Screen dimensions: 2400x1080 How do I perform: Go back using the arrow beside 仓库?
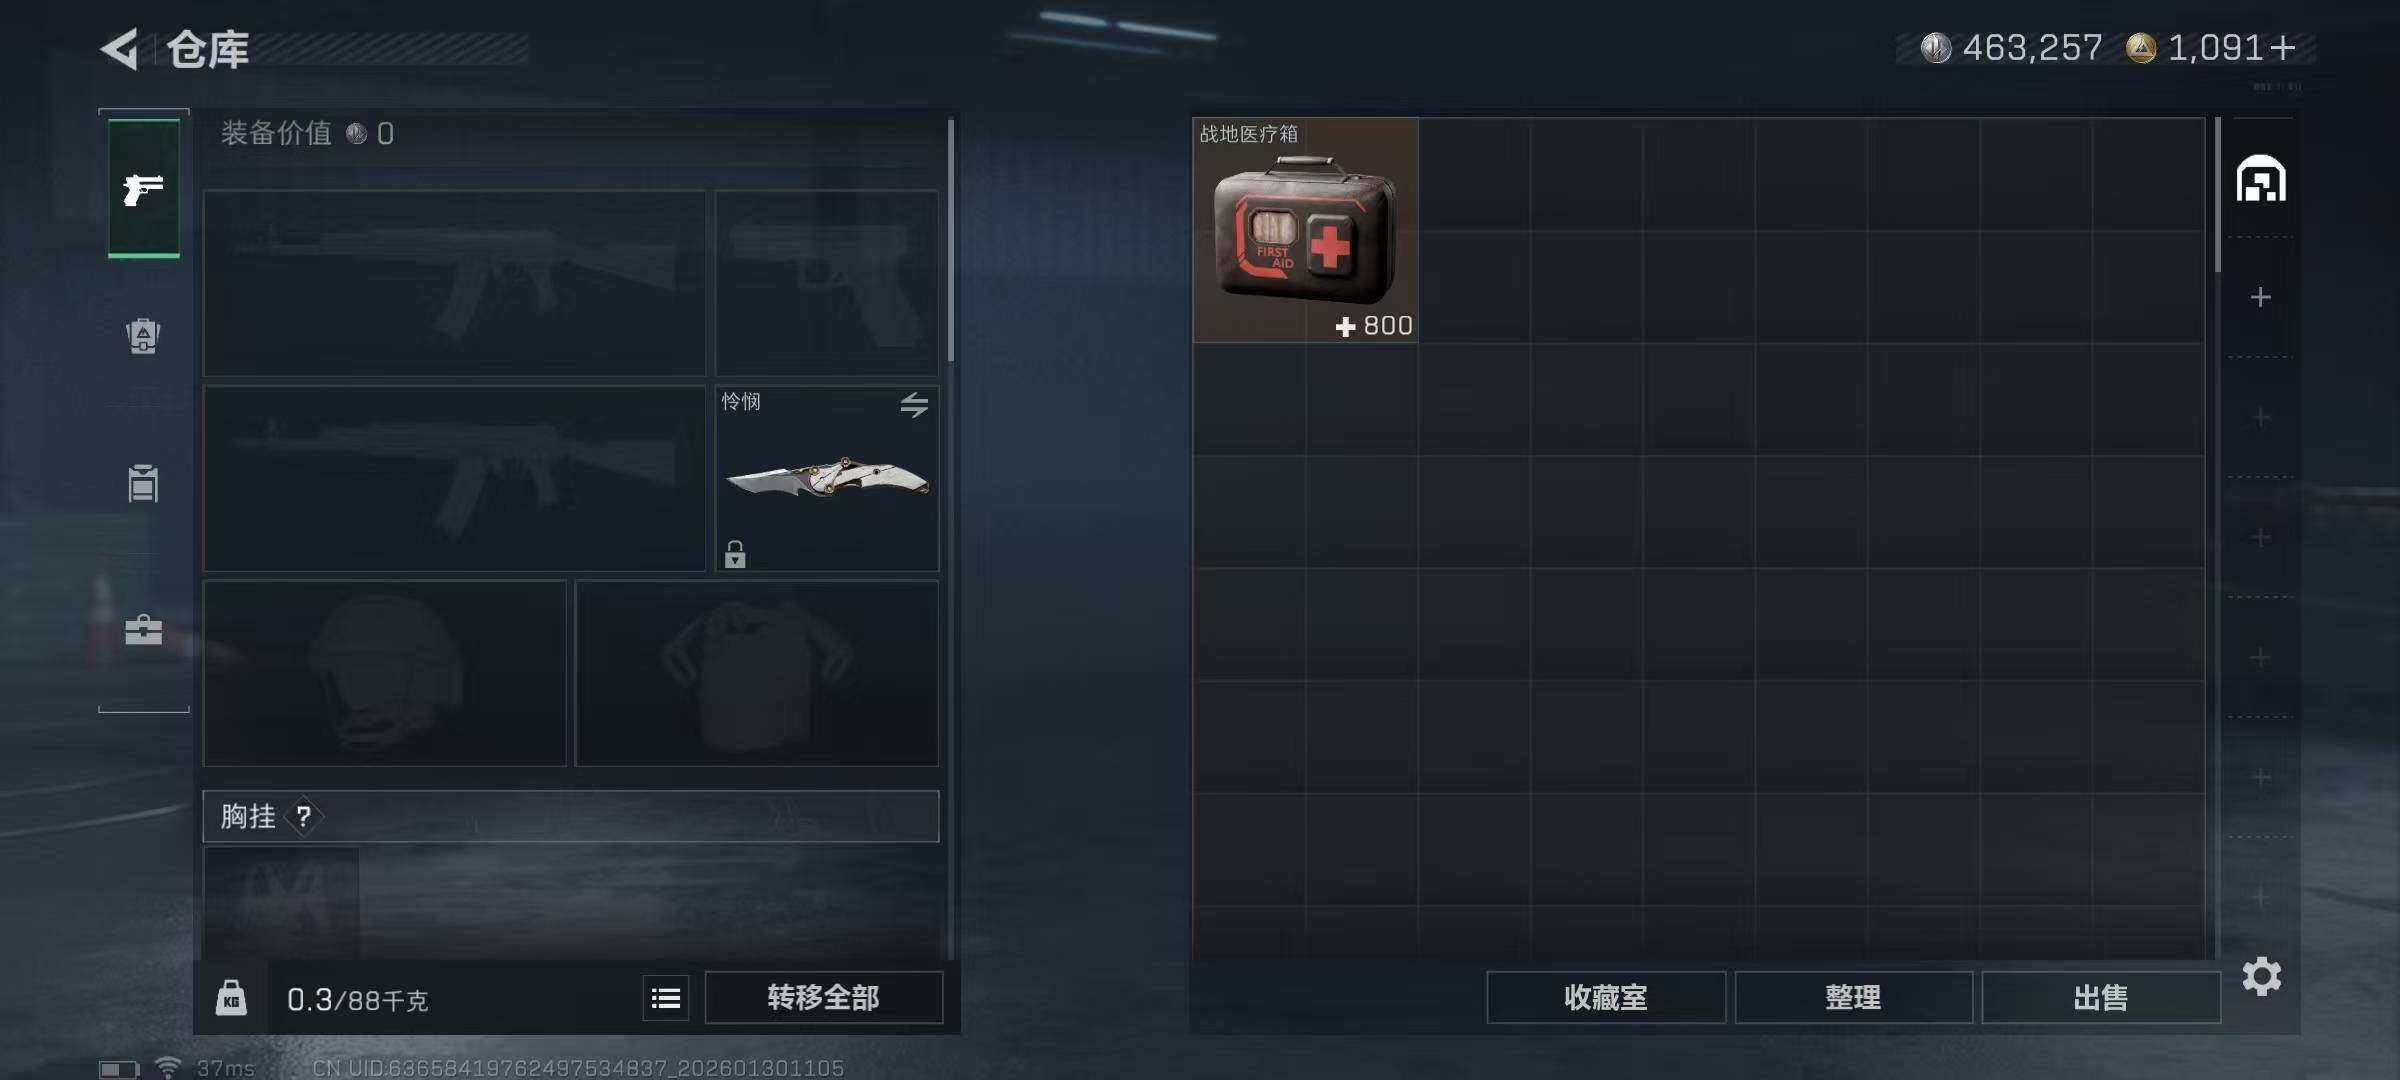pos(120,49)
